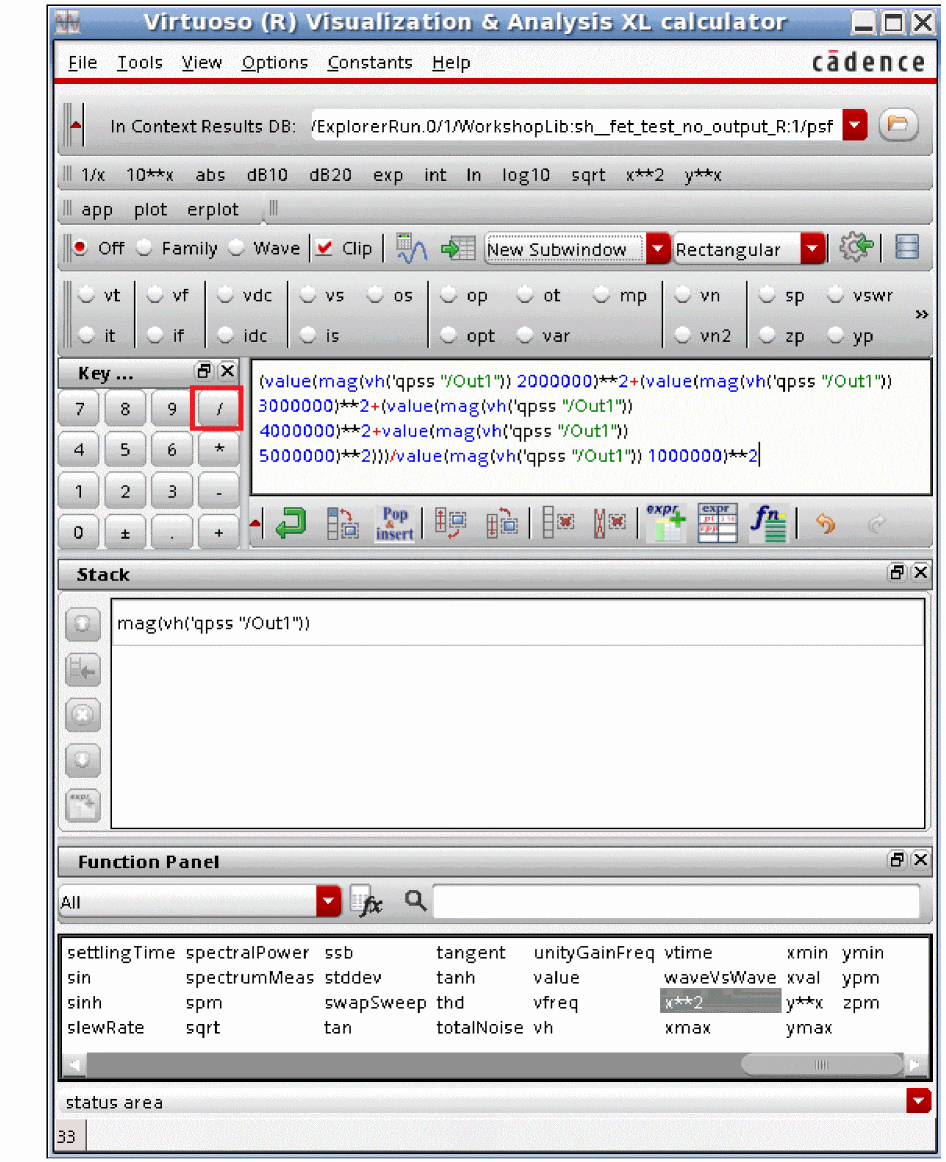Click the green Enter arrow icon below buffer
This screenshot has width=946, height=1162.
pos(290,524)
